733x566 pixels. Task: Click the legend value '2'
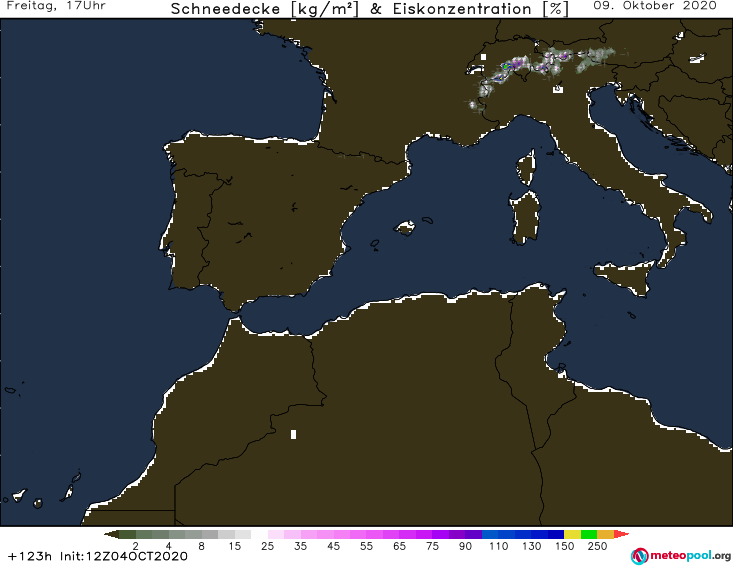136,546
